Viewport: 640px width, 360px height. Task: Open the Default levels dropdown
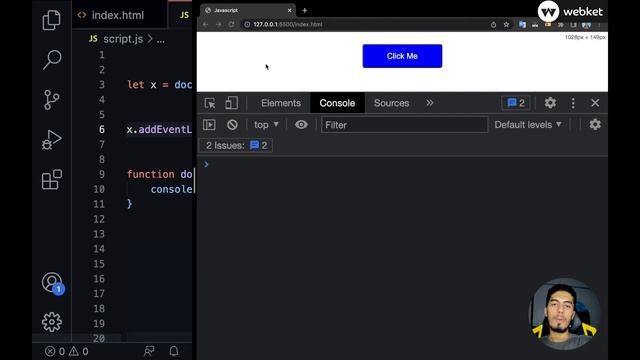pos(528,124)
